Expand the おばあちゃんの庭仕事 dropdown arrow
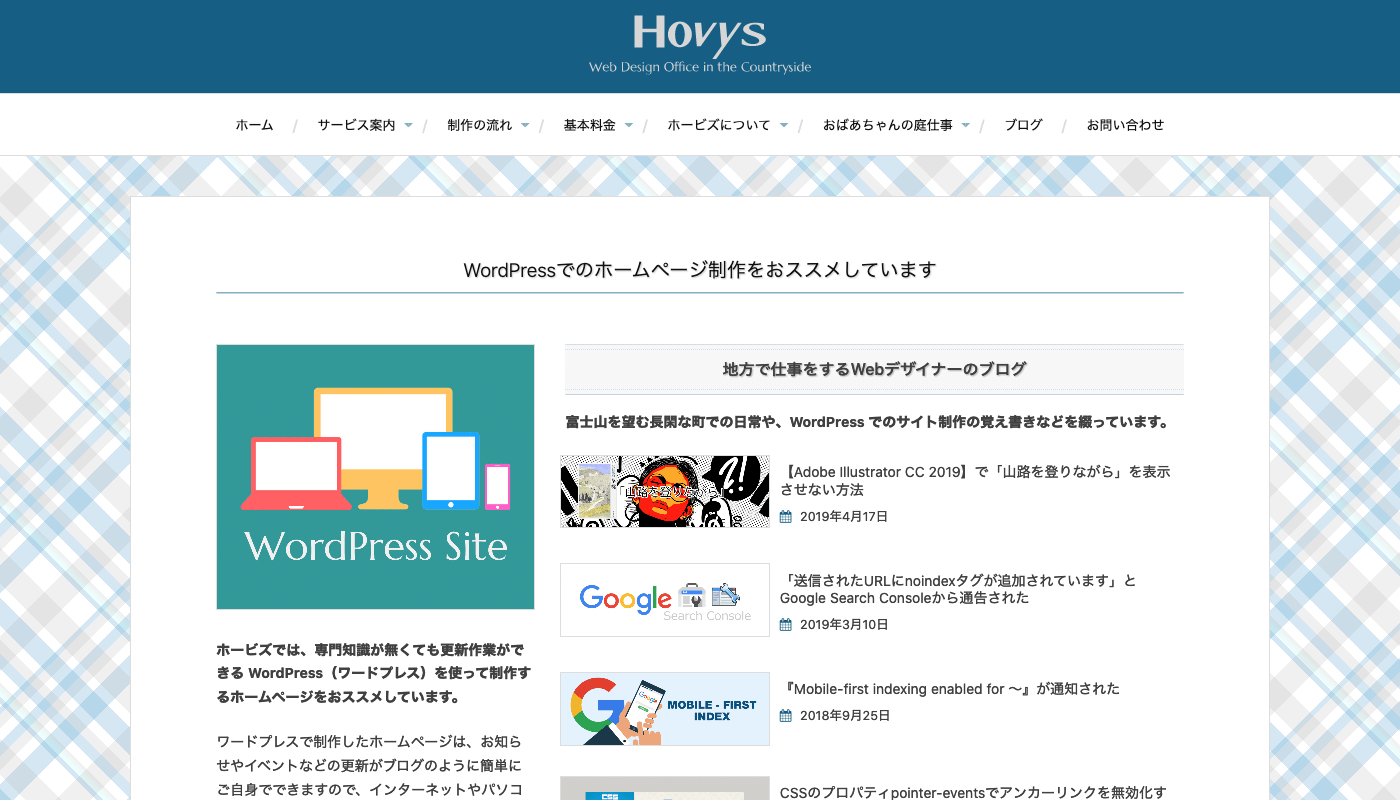This screenshot has width=1400, height=800. (x=966, y=126)
